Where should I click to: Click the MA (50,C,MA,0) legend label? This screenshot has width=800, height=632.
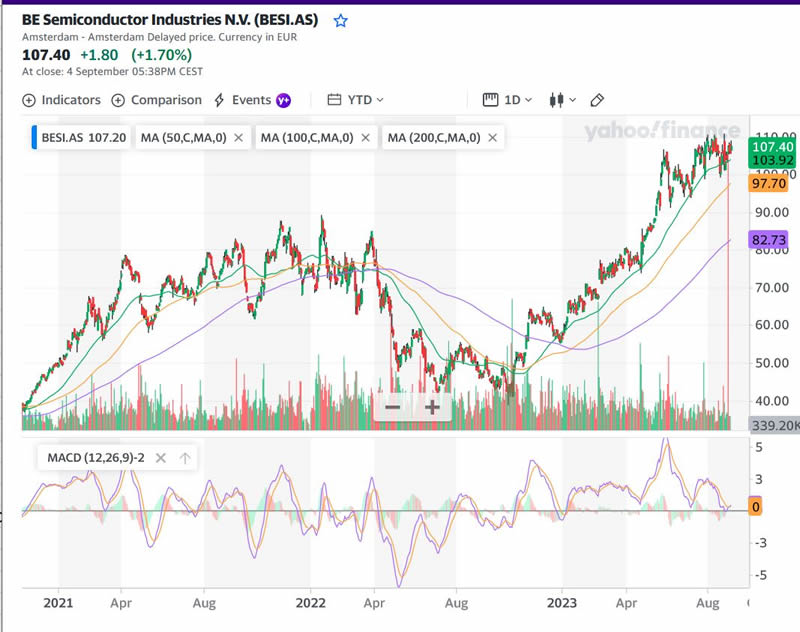coord(183,138)
